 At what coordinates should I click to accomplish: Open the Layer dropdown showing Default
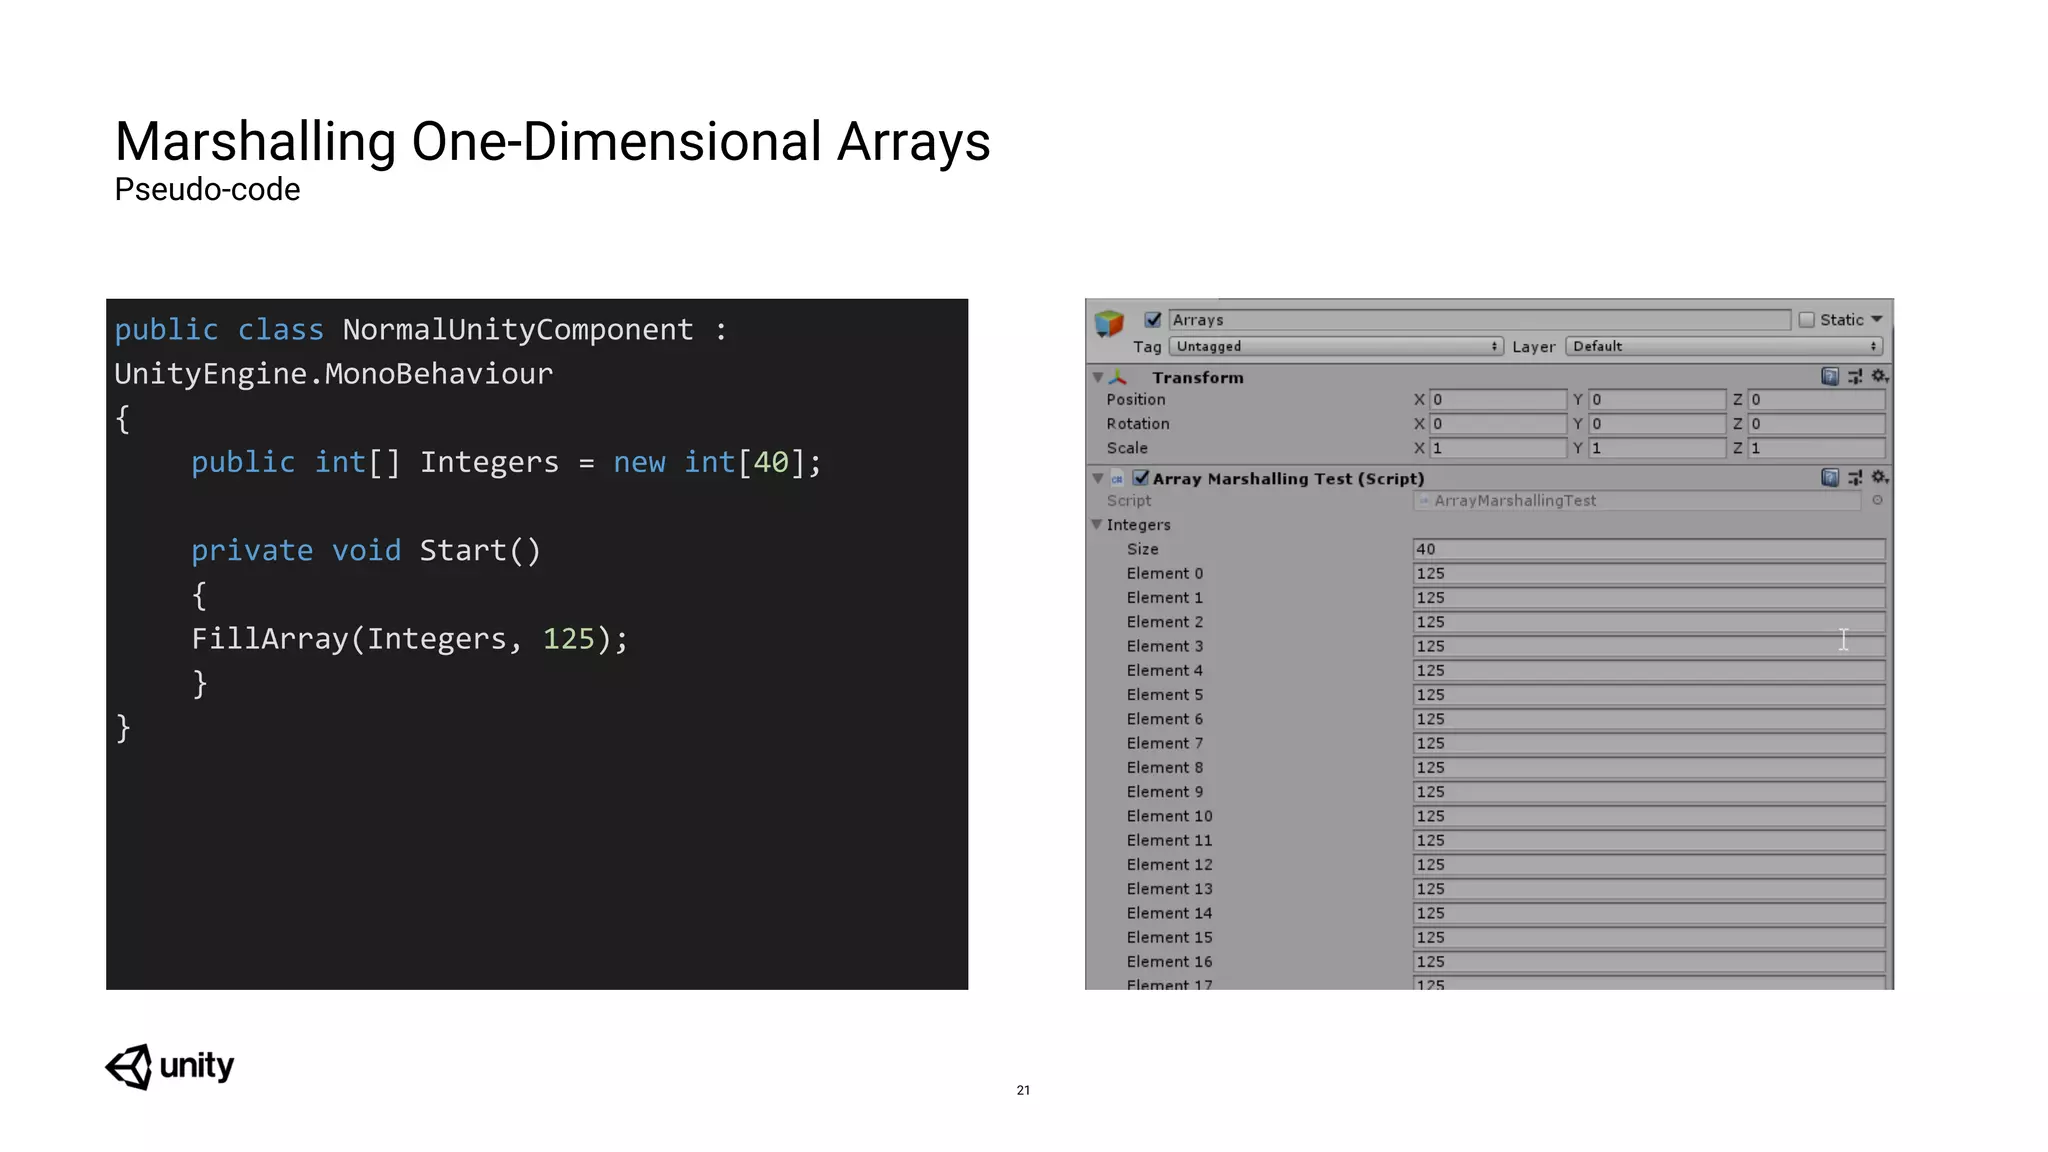coord(1724,346)
